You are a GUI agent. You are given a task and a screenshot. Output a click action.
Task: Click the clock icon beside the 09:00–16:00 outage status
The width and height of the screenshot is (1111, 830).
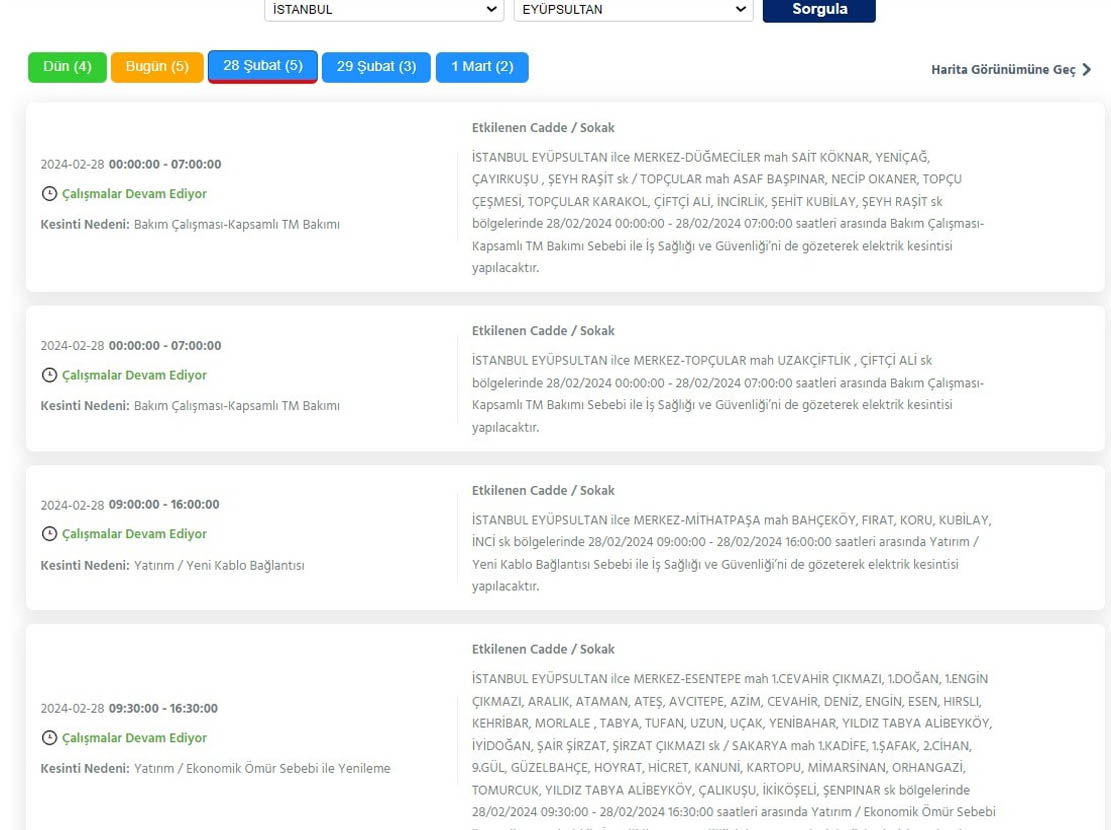(49, 534)
